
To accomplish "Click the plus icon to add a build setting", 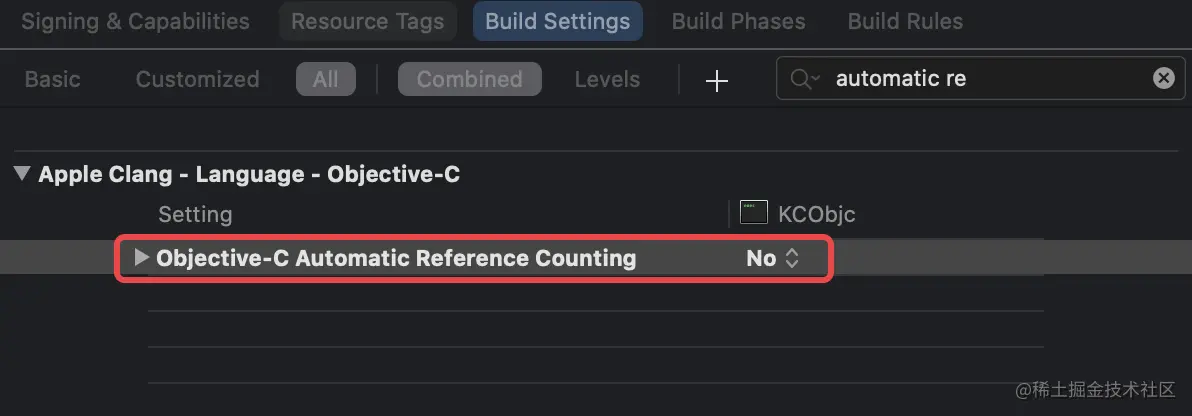I will coord(716,80).
